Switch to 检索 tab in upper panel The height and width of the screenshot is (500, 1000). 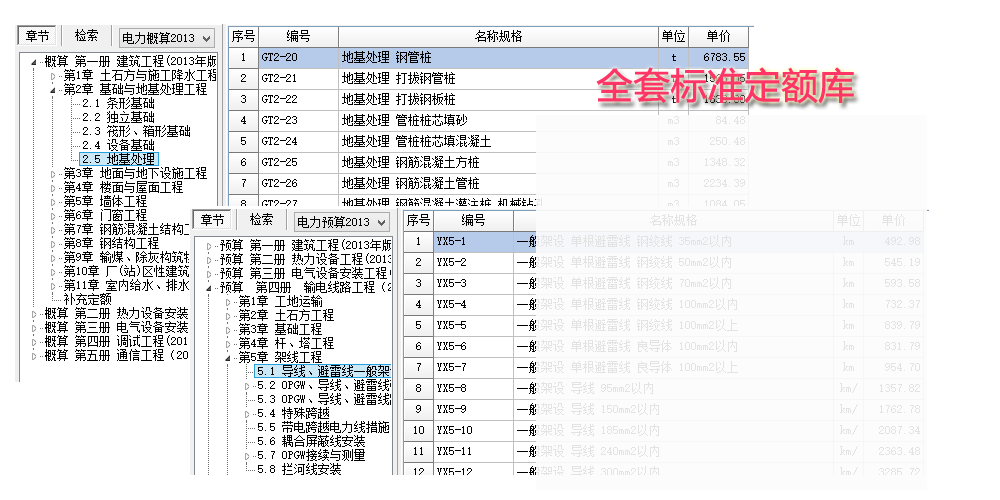[85, 36]
